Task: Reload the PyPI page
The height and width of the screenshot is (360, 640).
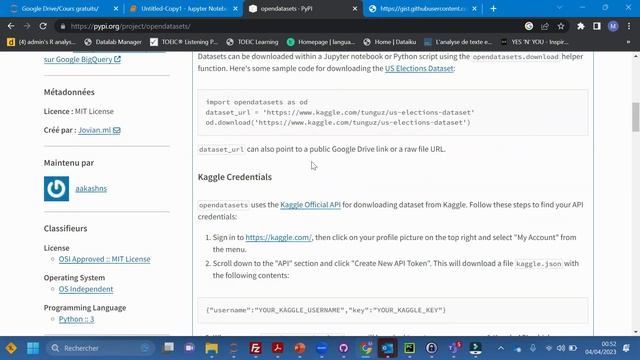Action: tap(43, 26)
